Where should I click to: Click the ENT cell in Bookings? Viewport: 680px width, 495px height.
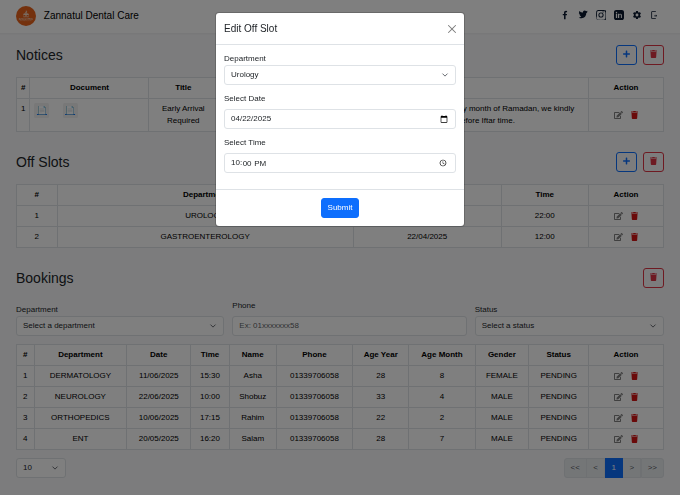coord(80,439)
